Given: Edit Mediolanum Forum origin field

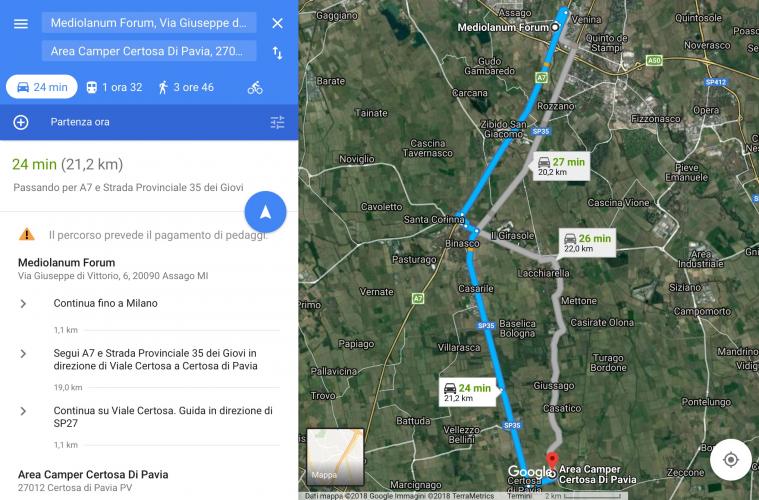Looking at the screenshot, I should coord(149,23).
